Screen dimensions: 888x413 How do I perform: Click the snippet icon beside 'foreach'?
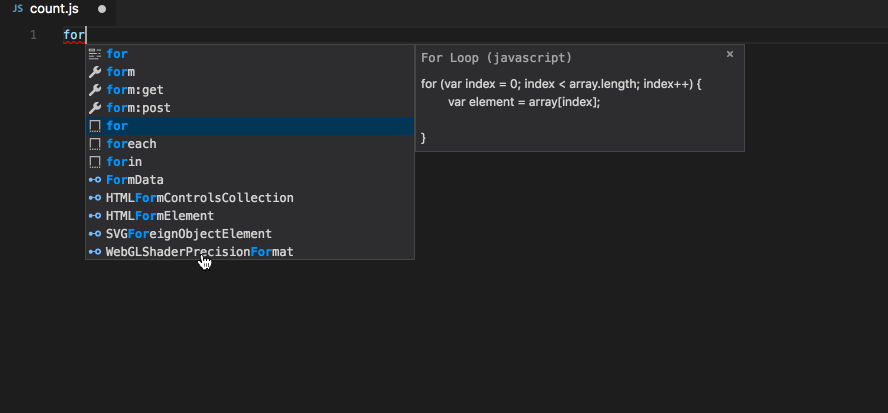[95, 144]
